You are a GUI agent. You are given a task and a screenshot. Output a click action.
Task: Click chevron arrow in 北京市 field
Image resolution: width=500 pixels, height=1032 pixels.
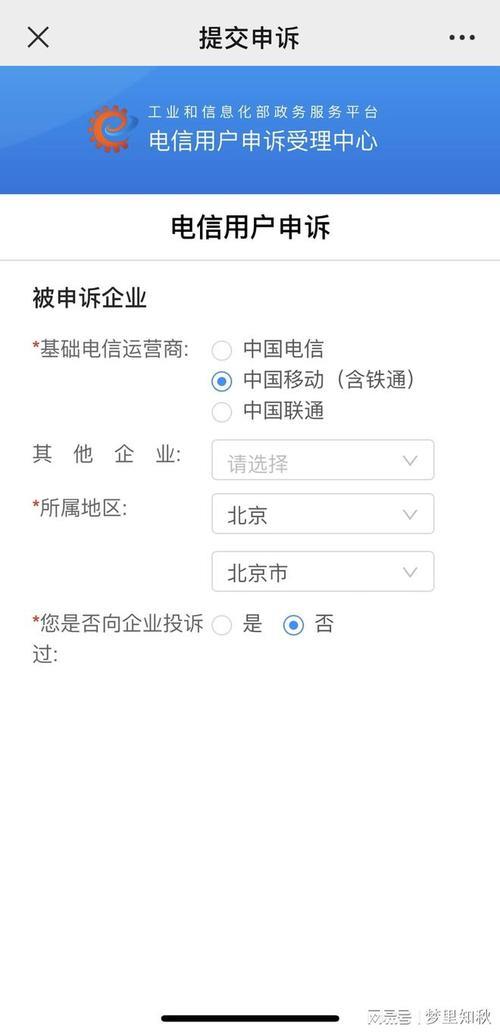pyautogui.click(x=410, y=572)
